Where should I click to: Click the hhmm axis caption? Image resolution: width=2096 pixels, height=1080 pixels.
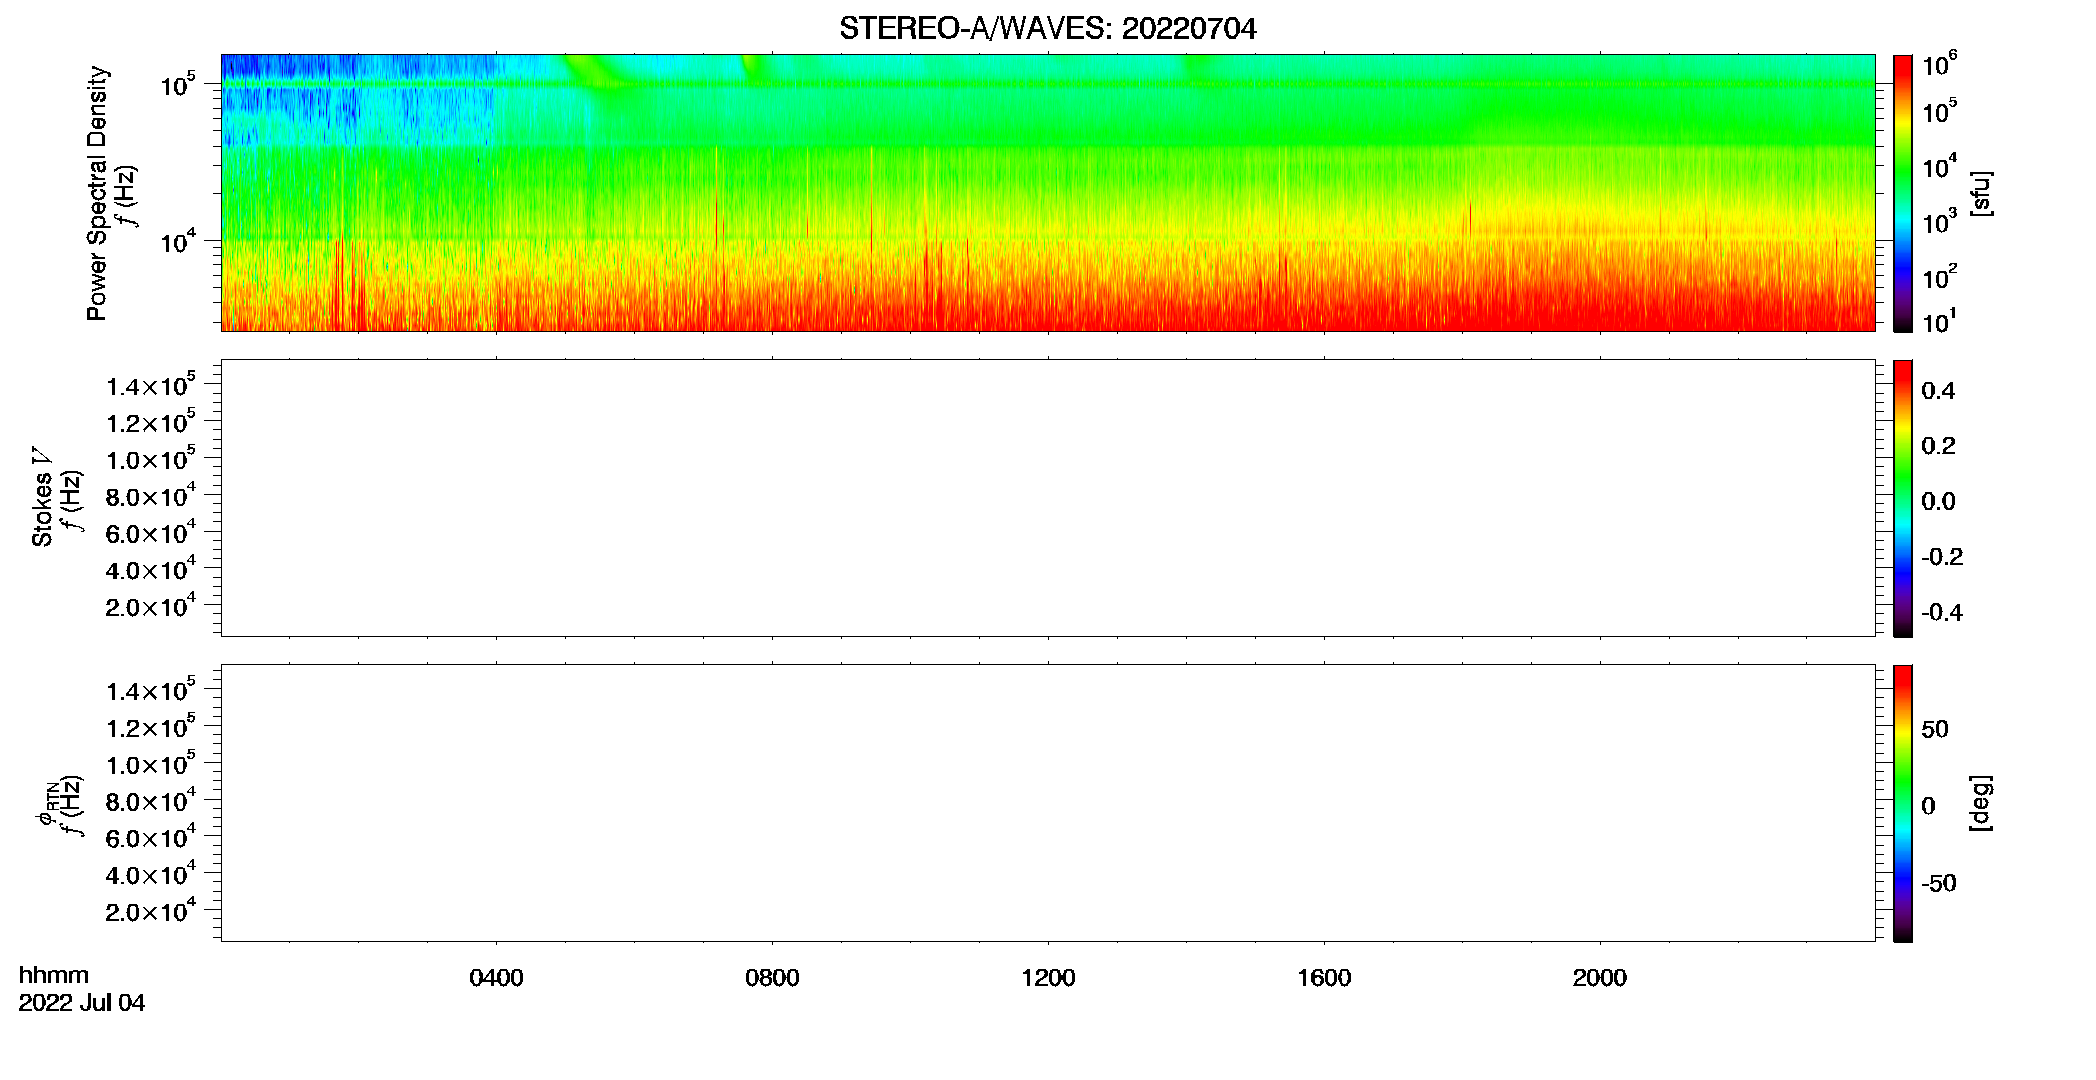point(54,975)
